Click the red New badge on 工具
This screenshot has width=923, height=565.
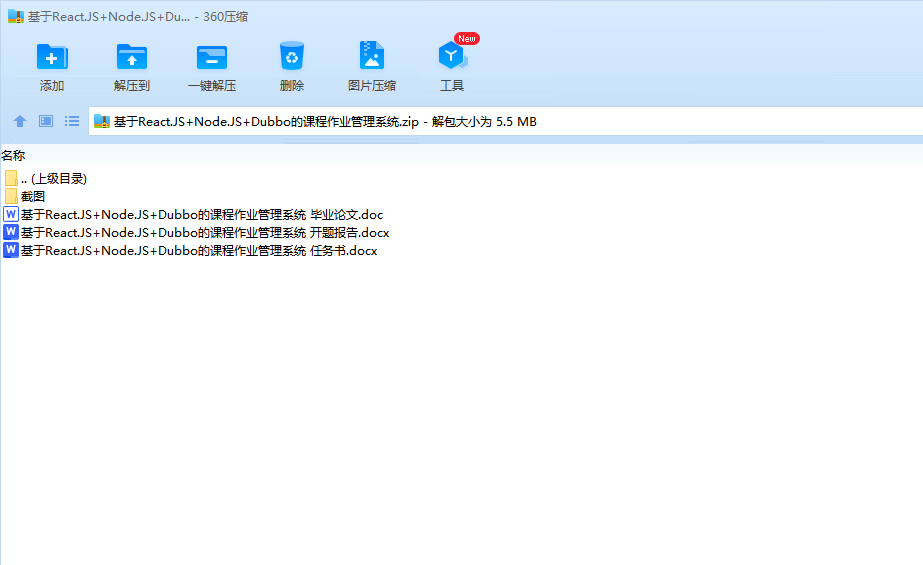coord(467,39)
